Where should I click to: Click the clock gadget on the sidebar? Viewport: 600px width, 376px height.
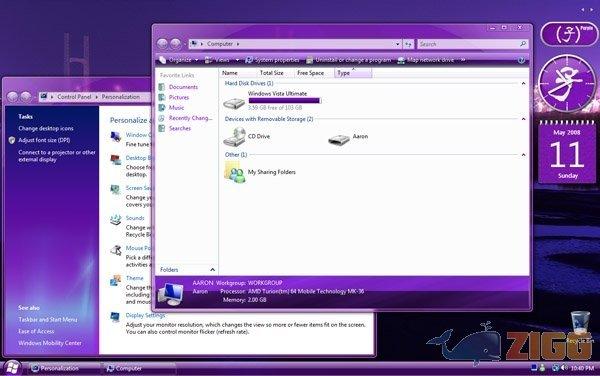tap(567, 84)
